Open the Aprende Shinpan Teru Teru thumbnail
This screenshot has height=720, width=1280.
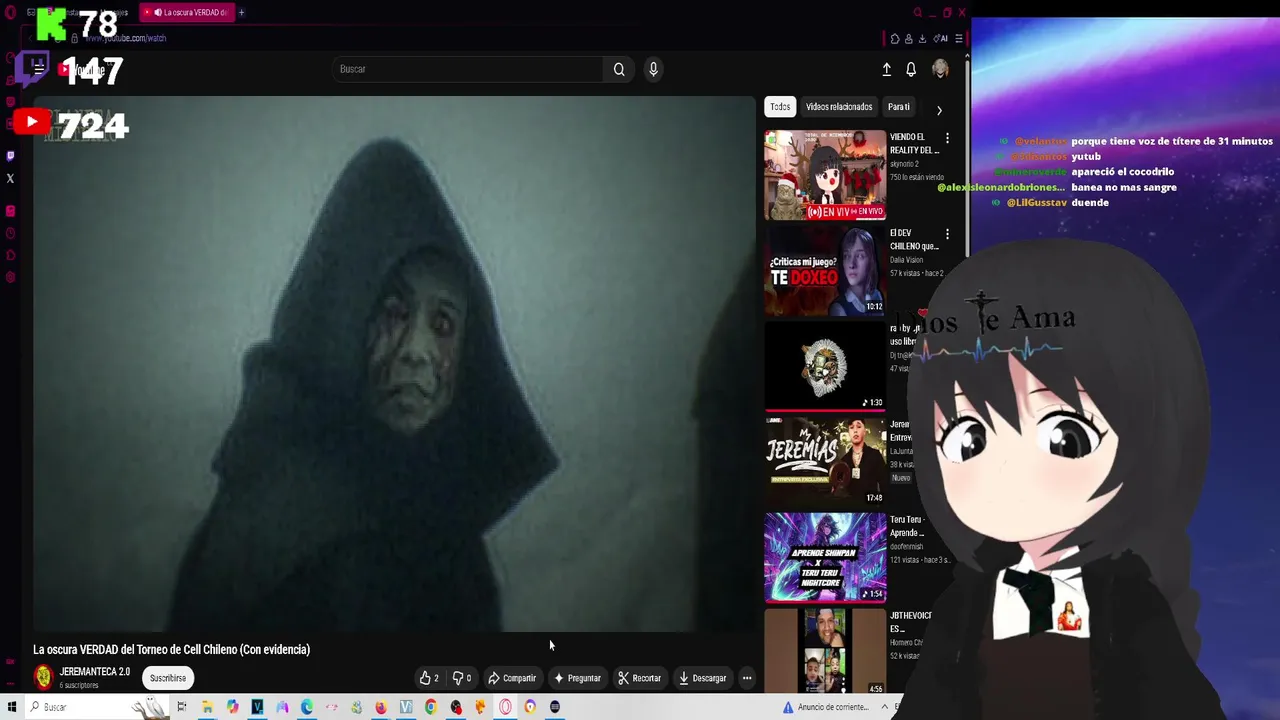click(825, 558)
